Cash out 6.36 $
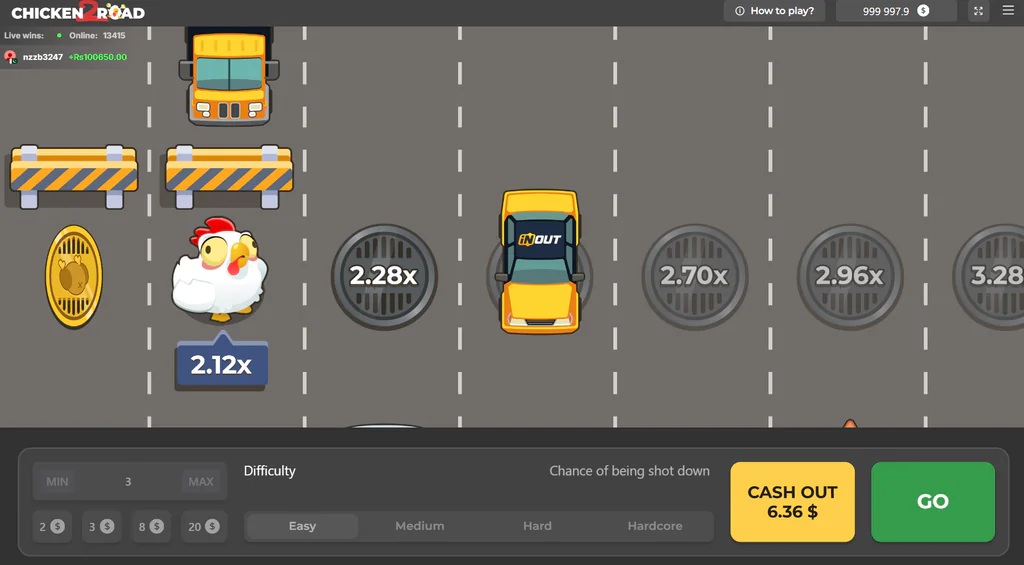 pyautogui.click(x=792, y=502)
